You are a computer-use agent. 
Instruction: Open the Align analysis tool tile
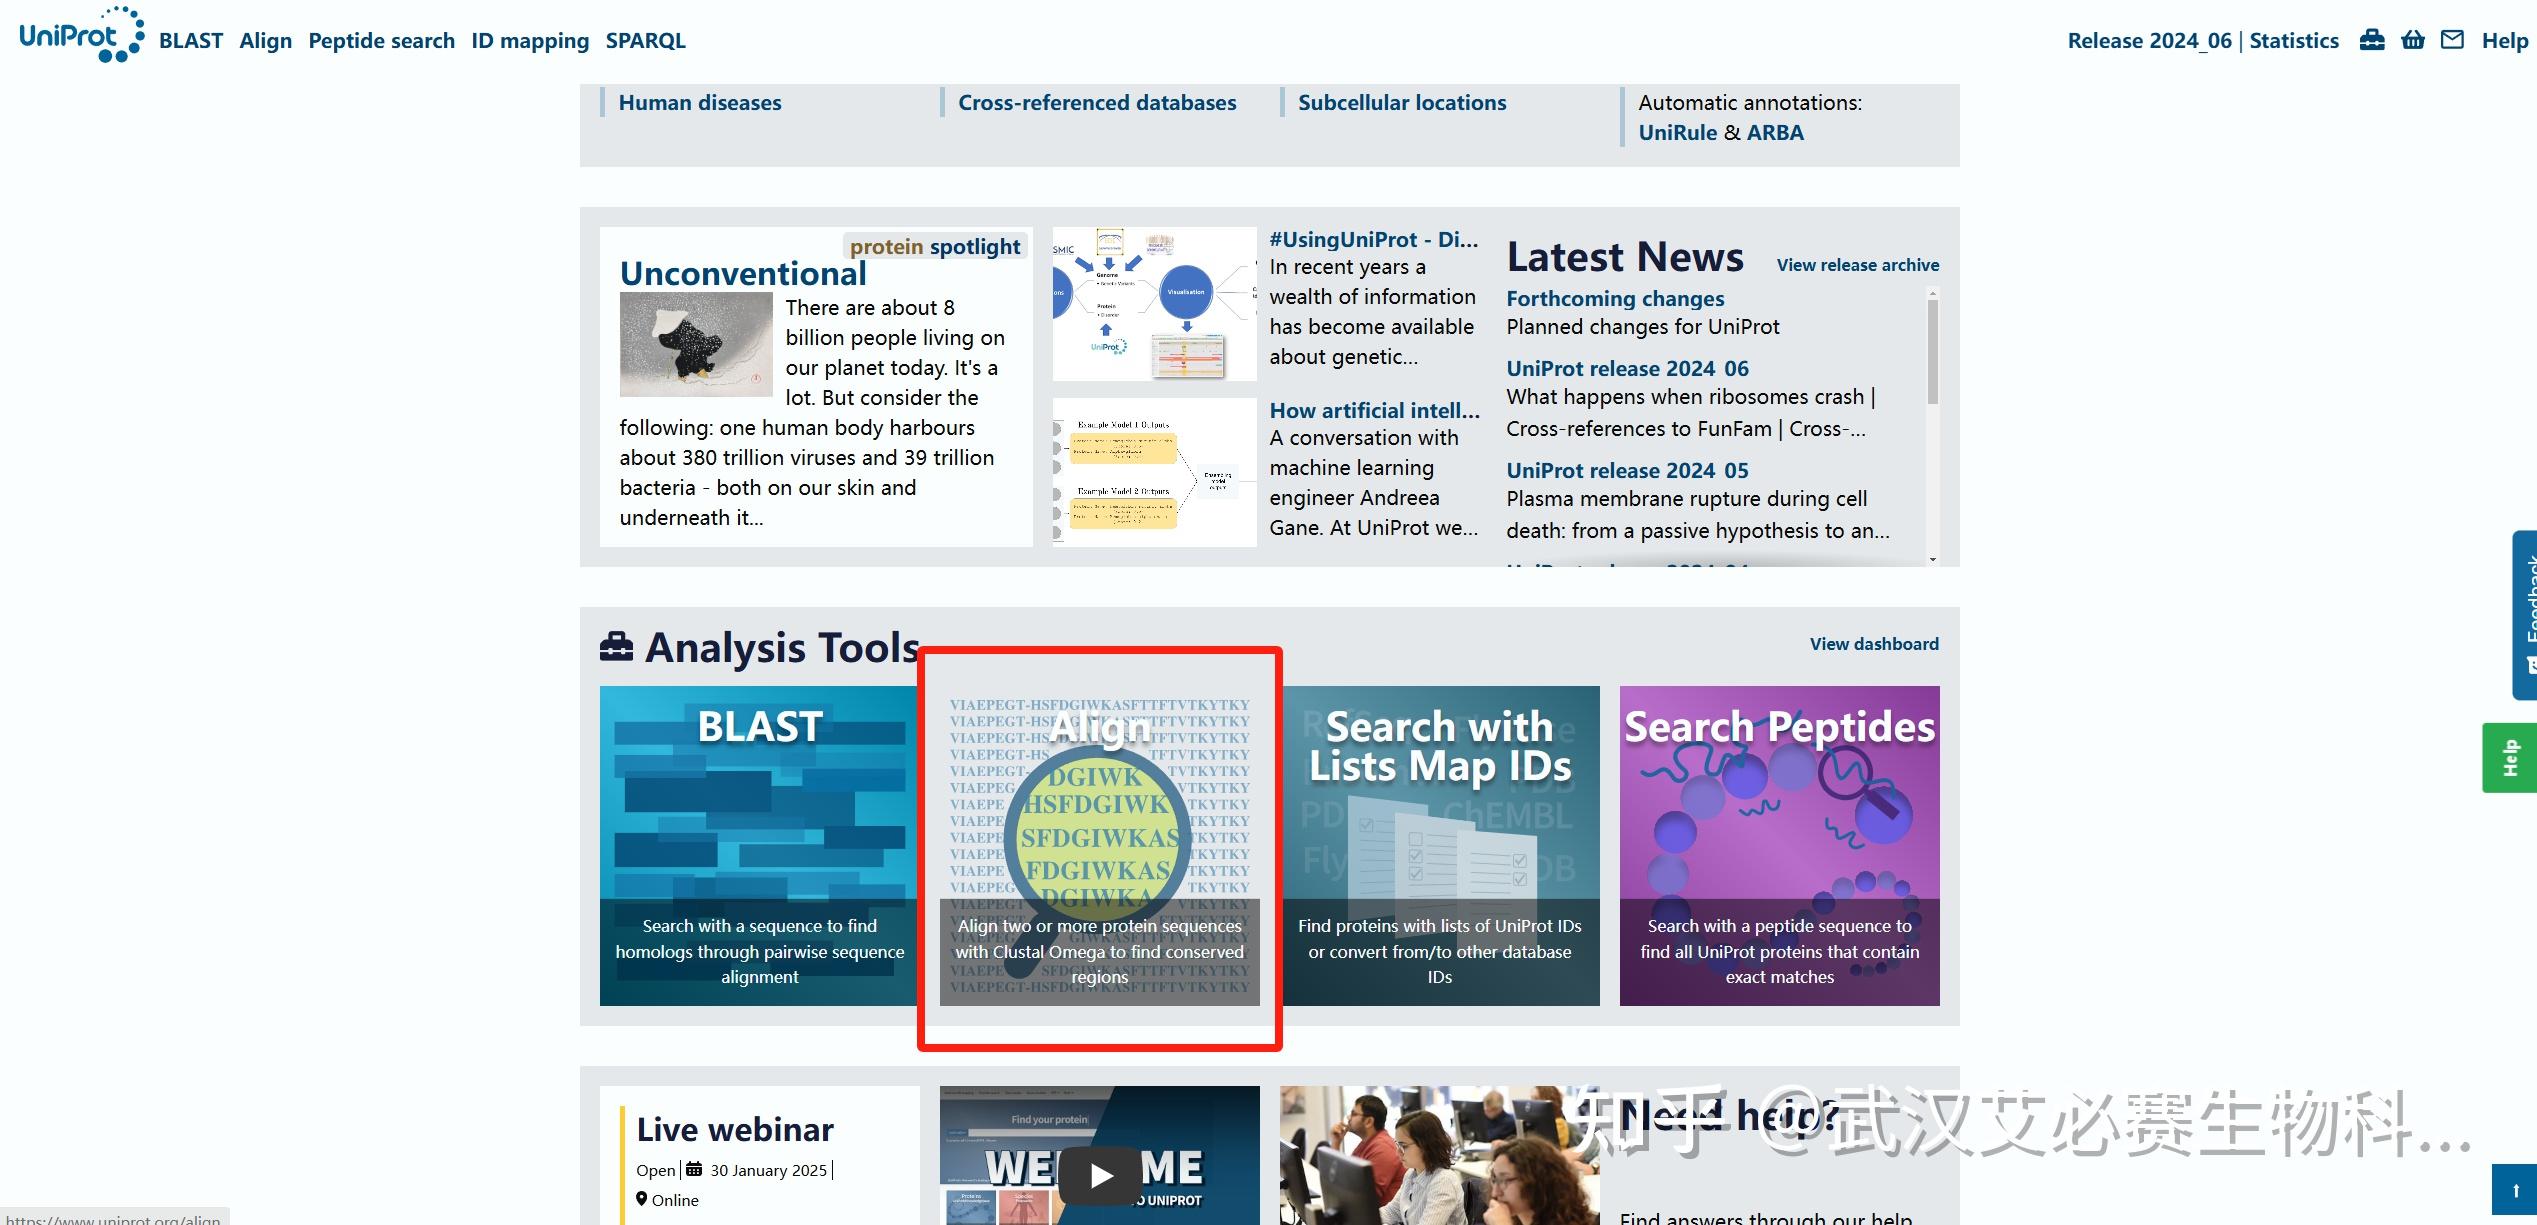tap(1099, 845)
